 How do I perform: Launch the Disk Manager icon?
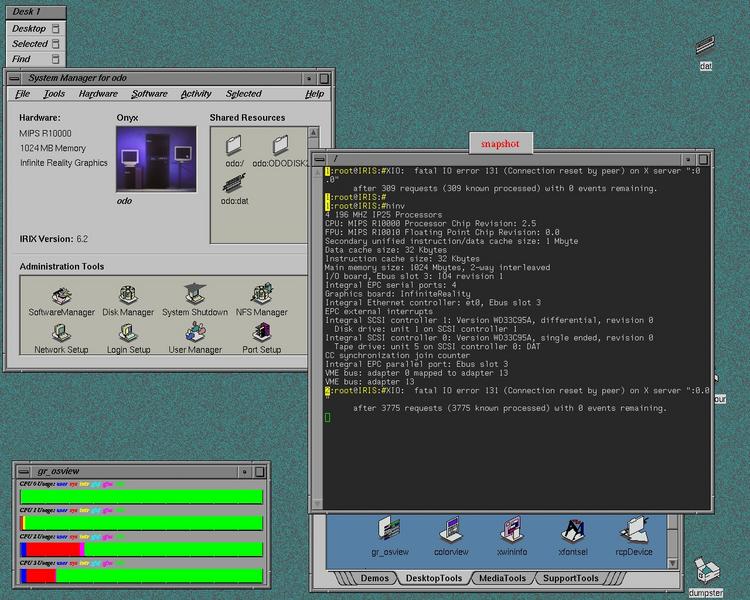pos(128,301)
